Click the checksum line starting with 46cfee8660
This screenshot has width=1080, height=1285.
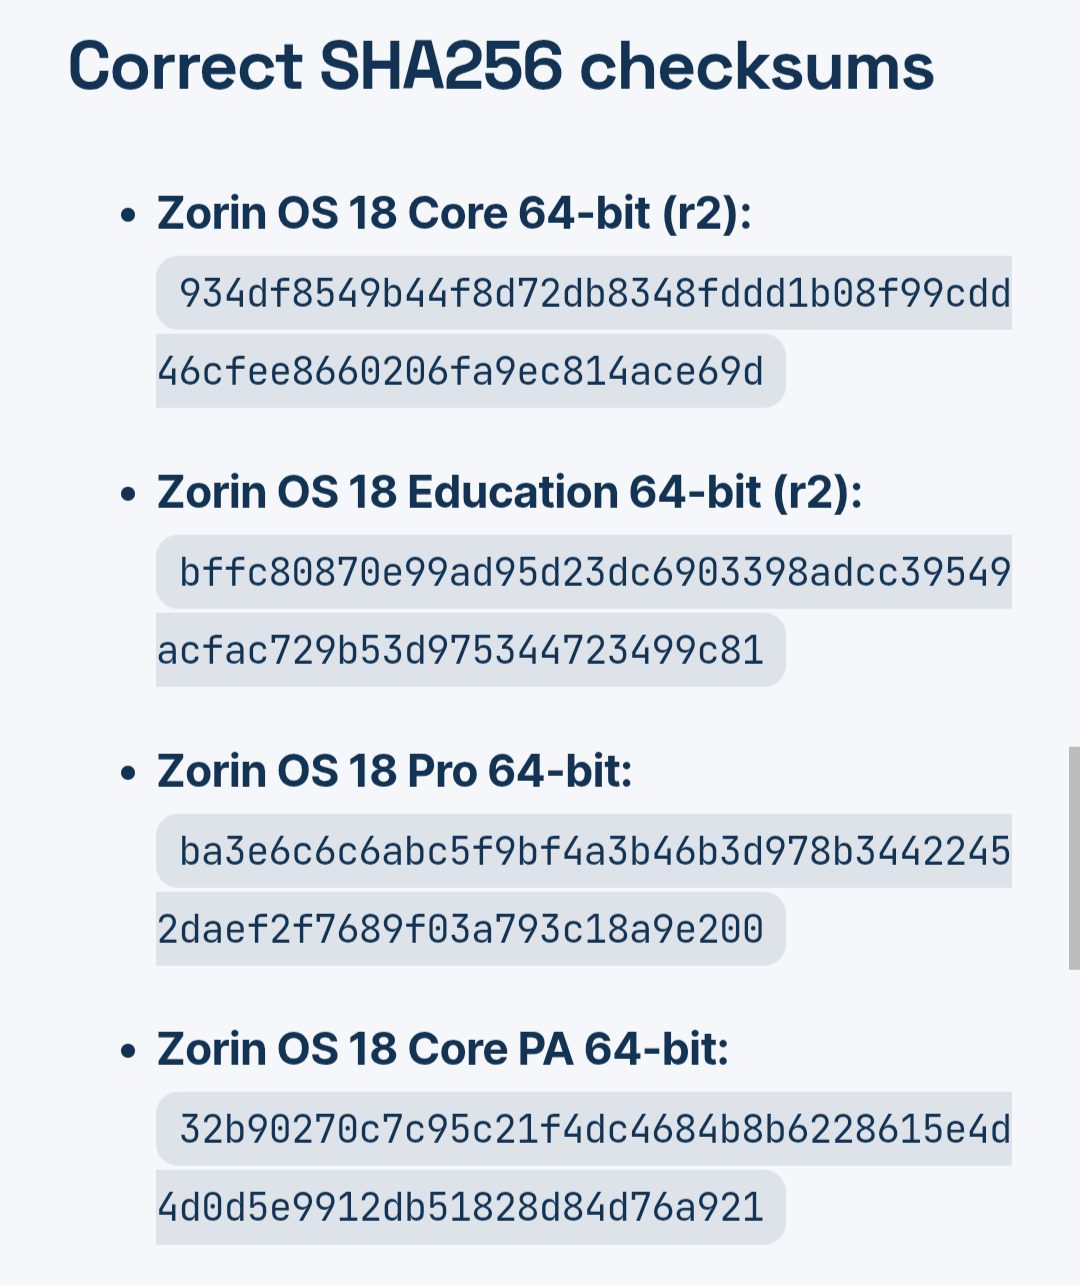(x=461, y=371)
